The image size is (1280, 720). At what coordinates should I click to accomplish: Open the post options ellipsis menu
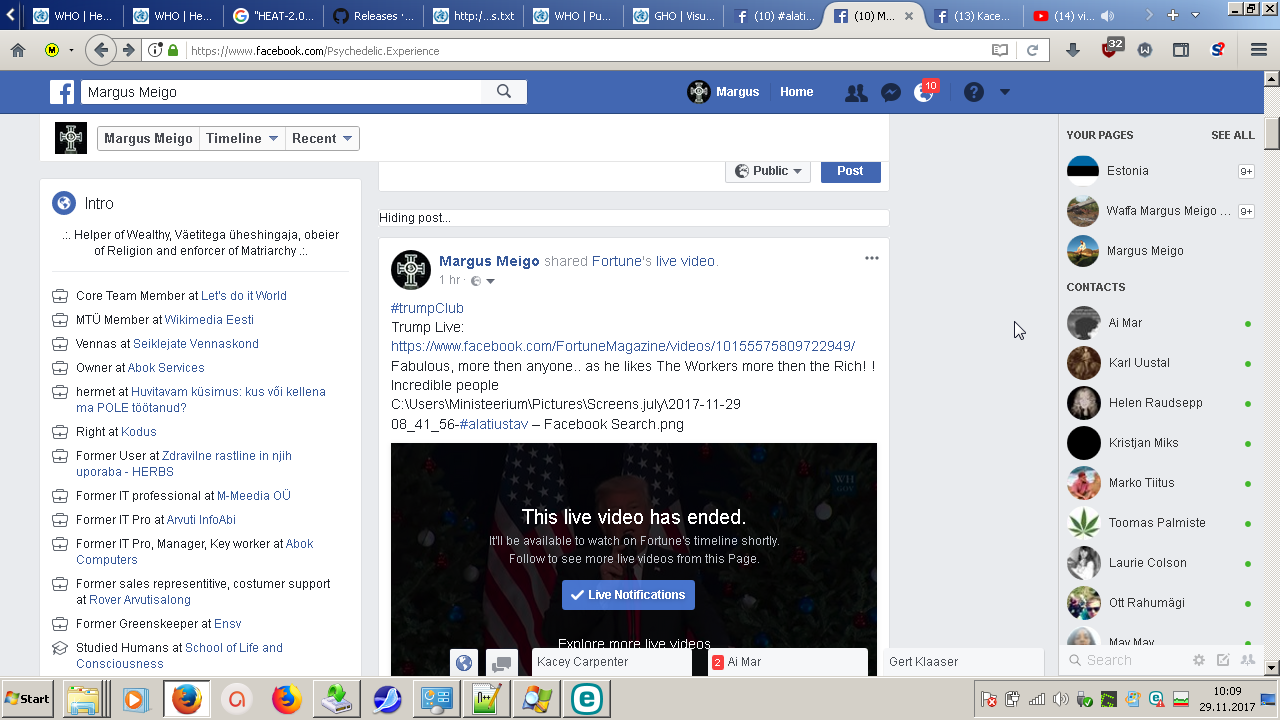coord(872,258)
